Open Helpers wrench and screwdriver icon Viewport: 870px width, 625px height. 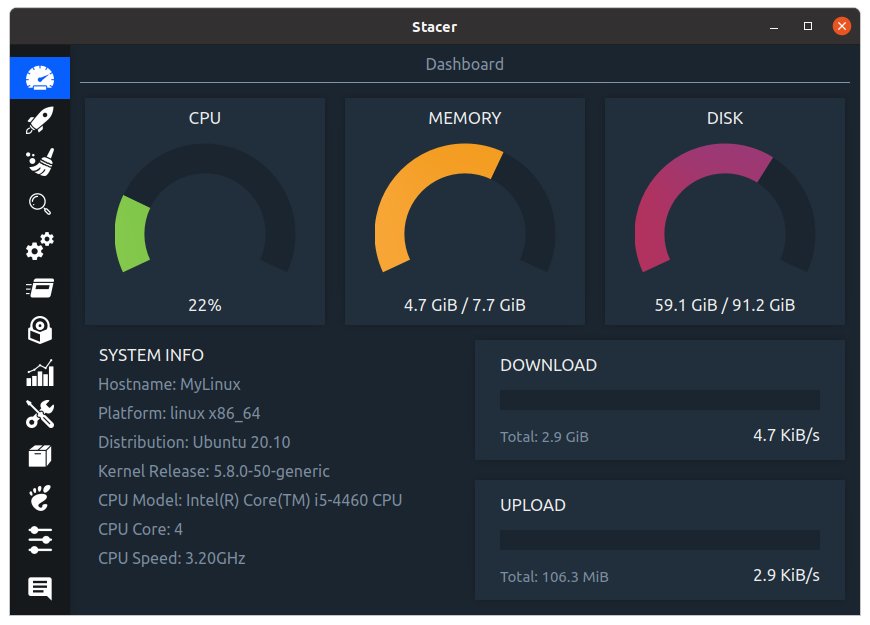(x=40, y=414)
